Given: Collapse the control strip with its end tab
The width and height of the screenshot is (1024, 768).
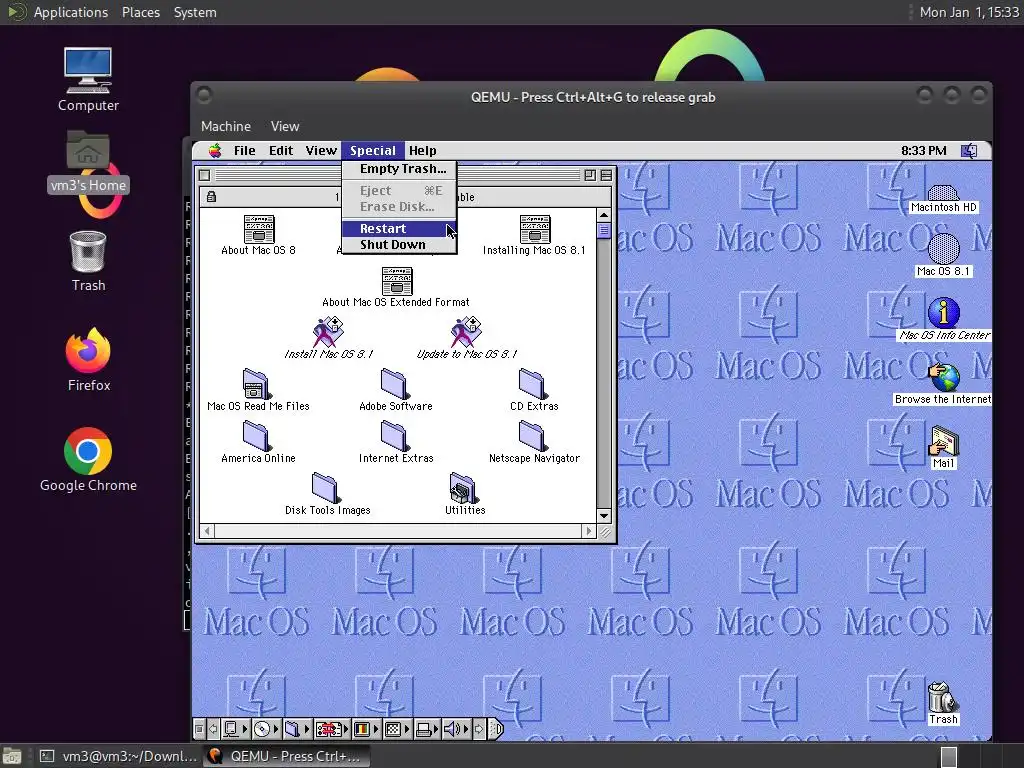Looking at the screenshot, I should tap(497, 729).
